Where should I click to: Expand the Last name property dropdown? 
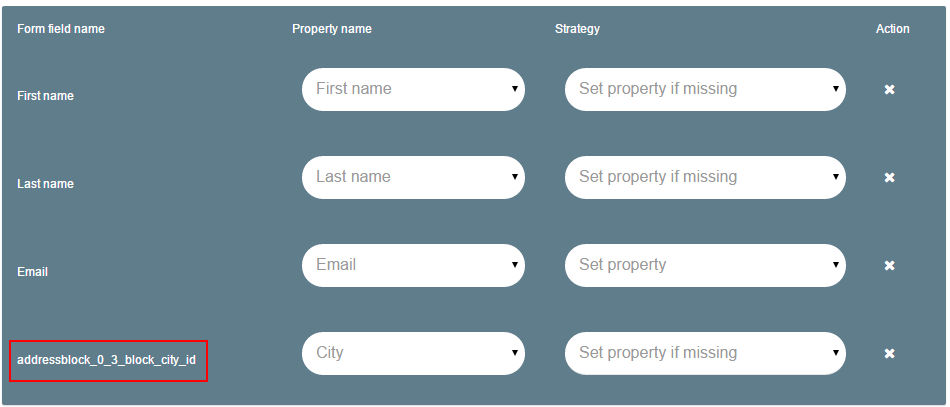(x=413, y=177)
